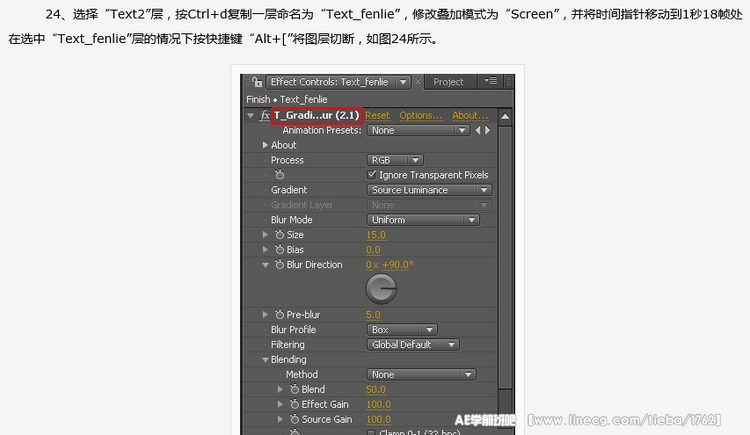
Task: Open the About... link
Action: [x=470, y=115]
